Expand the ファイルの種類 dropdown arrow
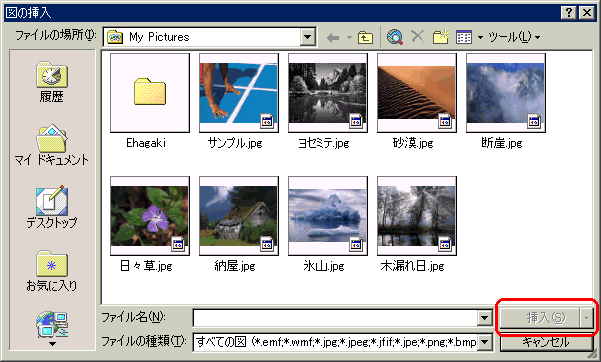The height and width of the screenshot is (362, 601). (484, 341)
